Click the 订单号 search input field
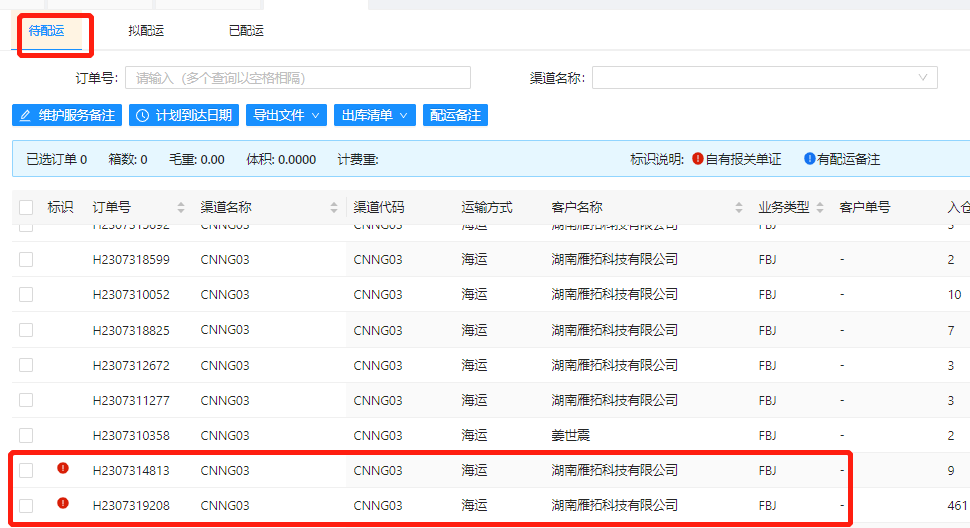Viewport: 970px width, 528px height. point(298,78)
